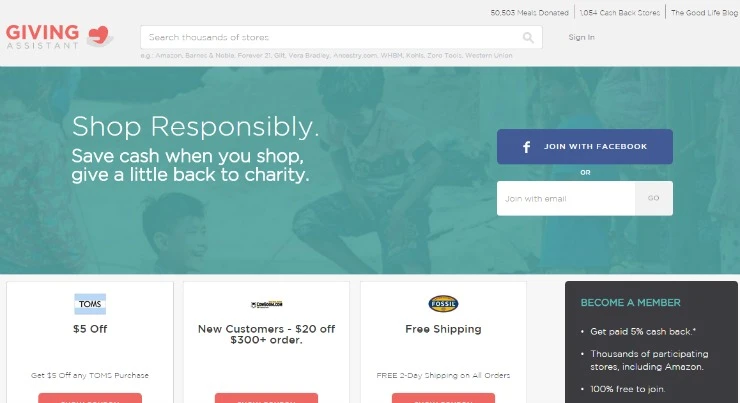Image resolution: width=740 pixels, height=403 pixels.
Task: Join with Facebook button
Action: 585,147
